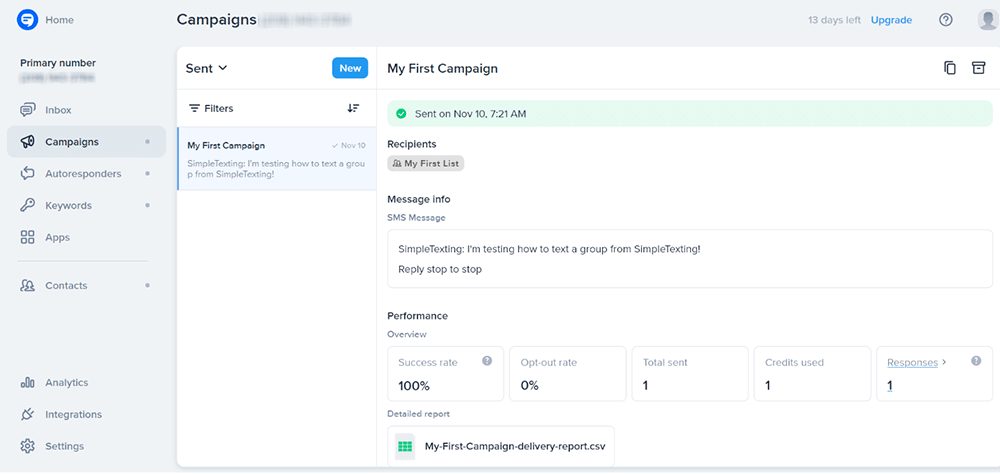Select the Apps menu label

tap(57, 237)
